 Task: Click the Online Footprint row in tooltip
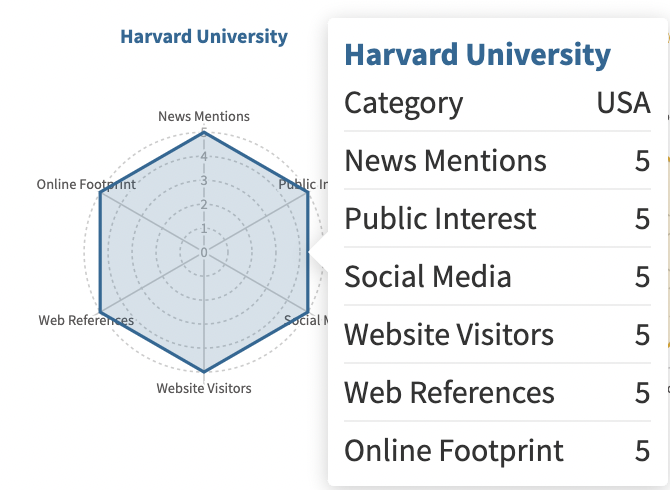coord(497,450)
